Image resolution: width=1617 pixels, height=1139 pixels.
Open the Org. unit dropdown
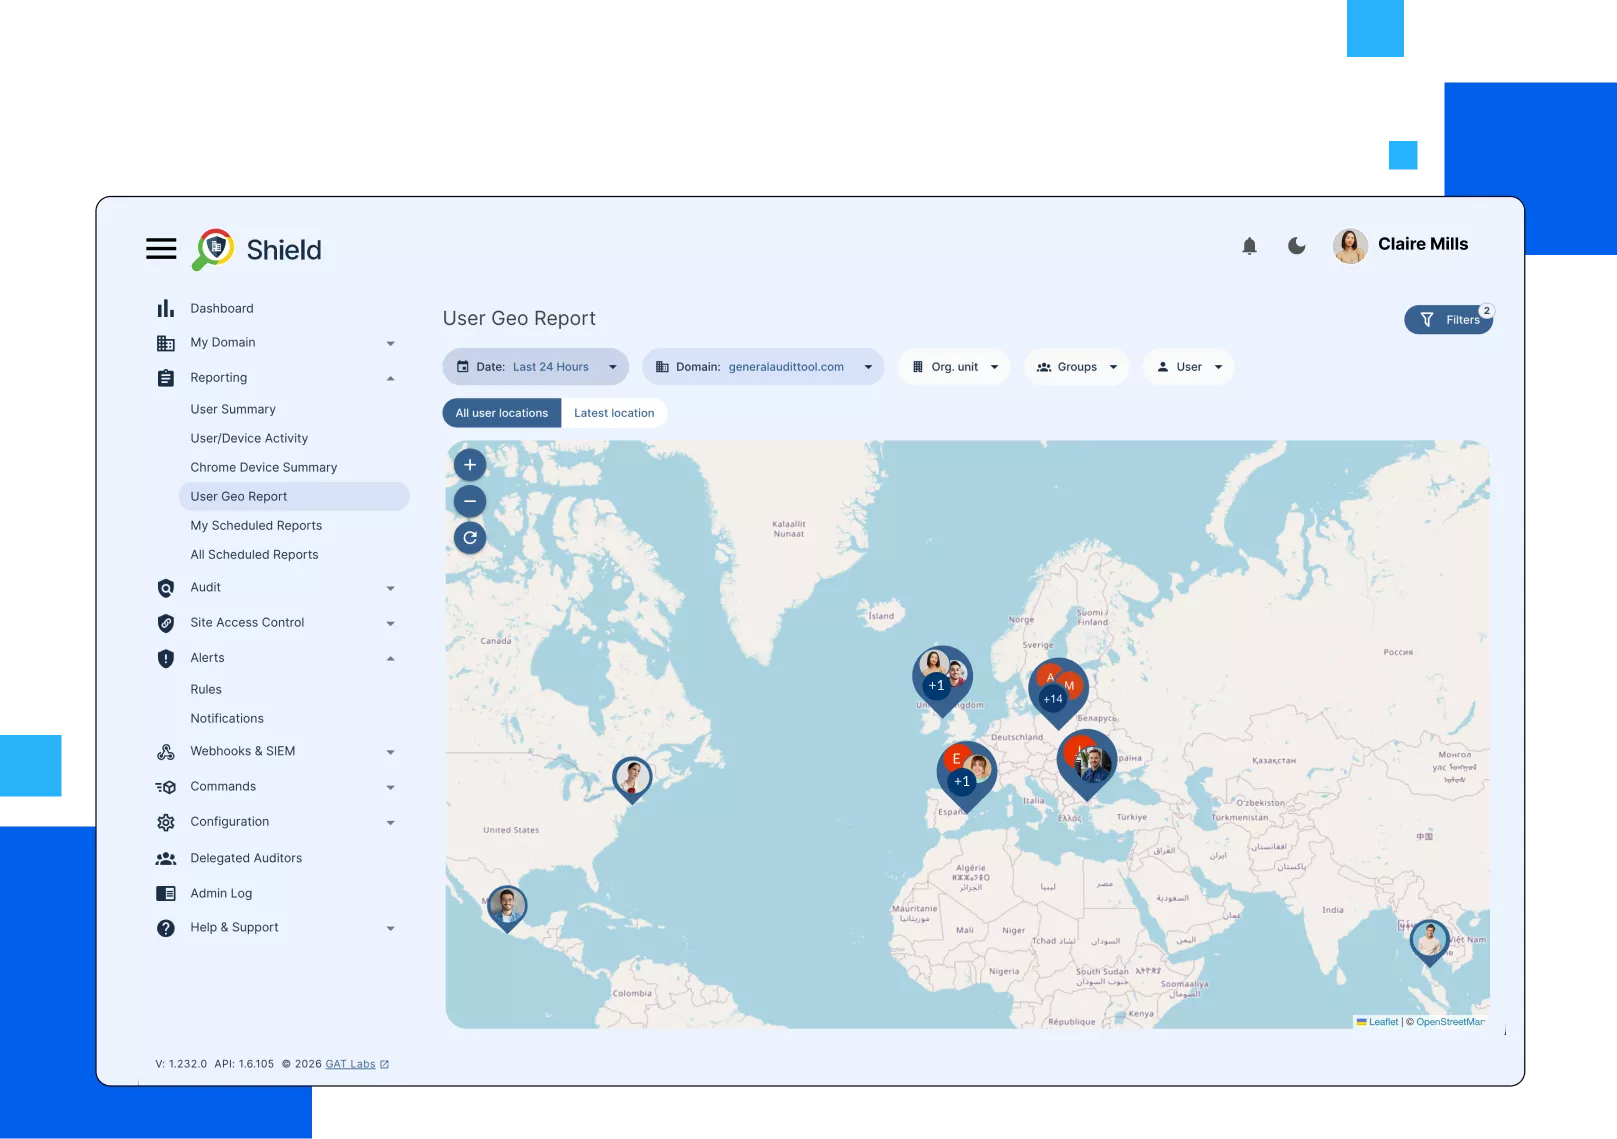954,367
